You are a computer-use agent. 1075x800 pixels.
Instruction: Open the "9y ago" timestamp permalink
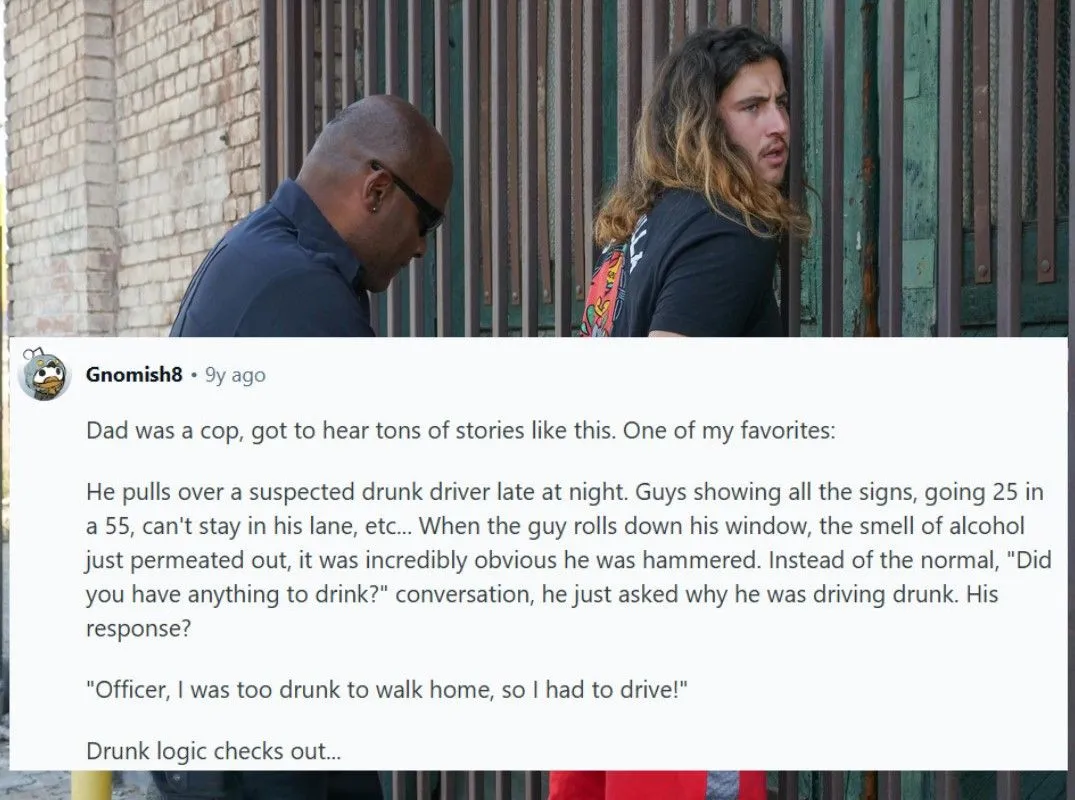coord(235,375)
